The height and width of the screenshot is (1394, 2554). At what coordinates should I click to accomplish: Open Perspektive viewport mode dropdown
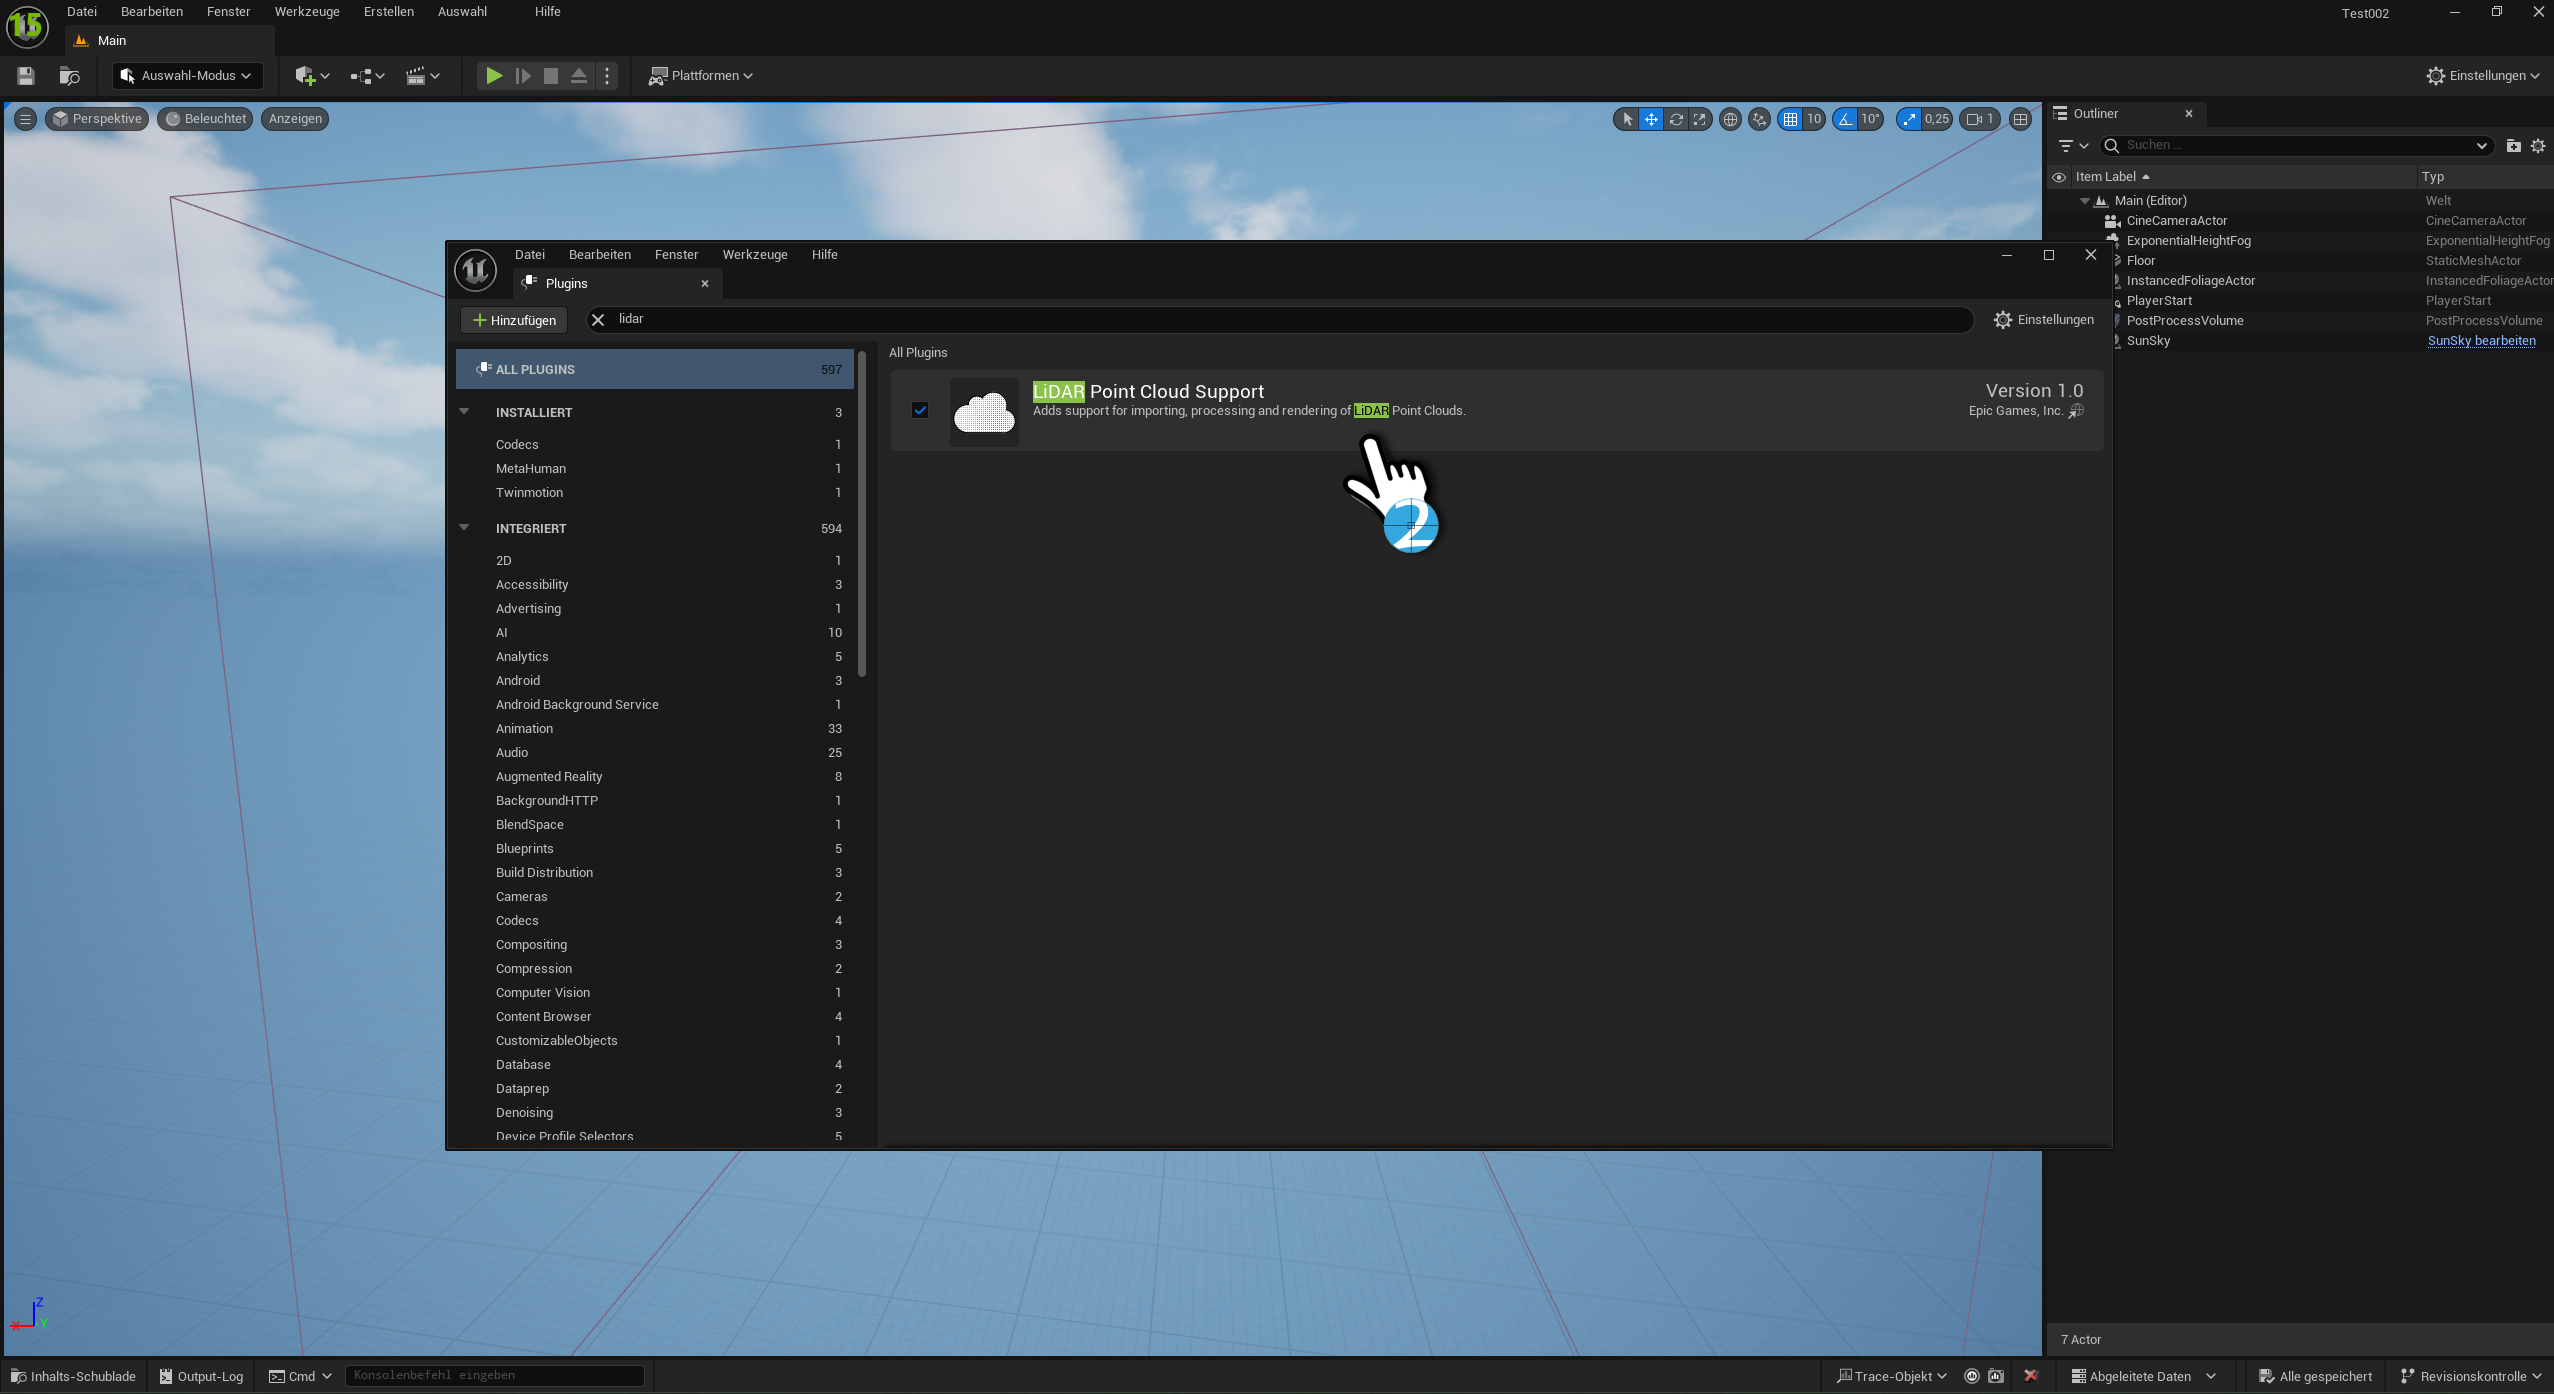pyautogui.click(x=97, y=119)
